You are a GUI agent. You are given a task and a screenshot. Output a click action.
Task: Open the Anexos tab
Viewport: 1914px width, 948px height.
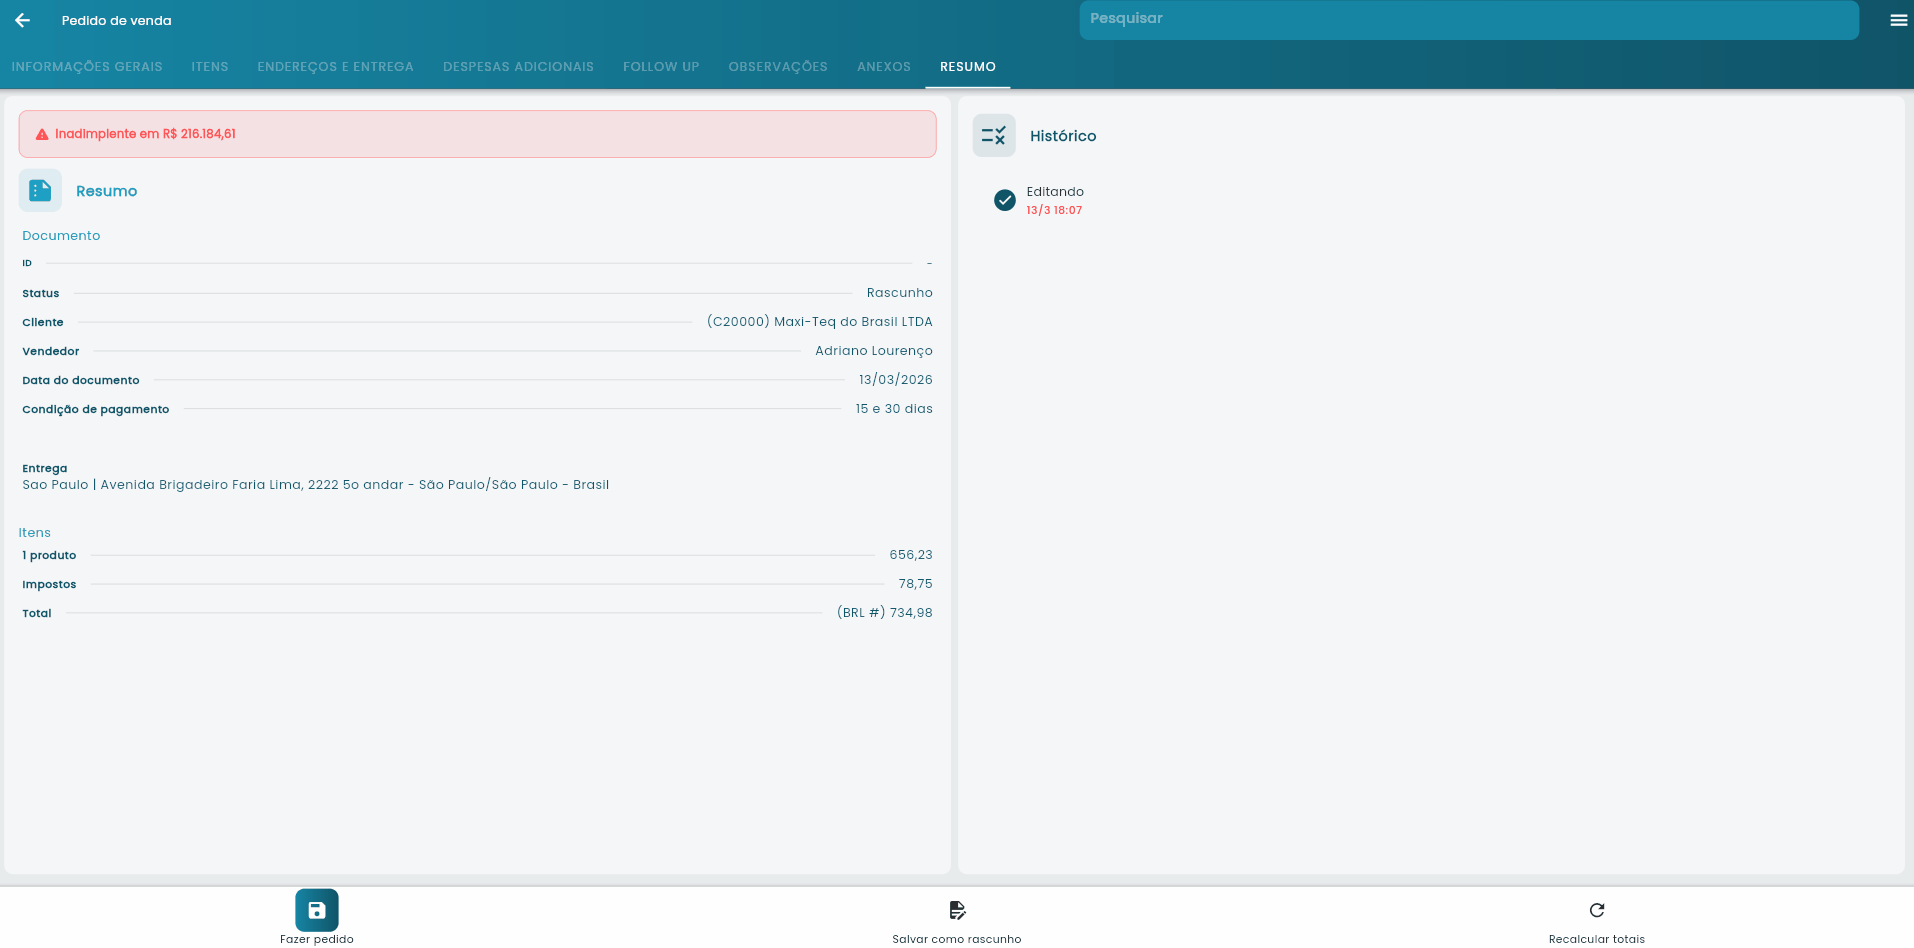coord(884,67)
